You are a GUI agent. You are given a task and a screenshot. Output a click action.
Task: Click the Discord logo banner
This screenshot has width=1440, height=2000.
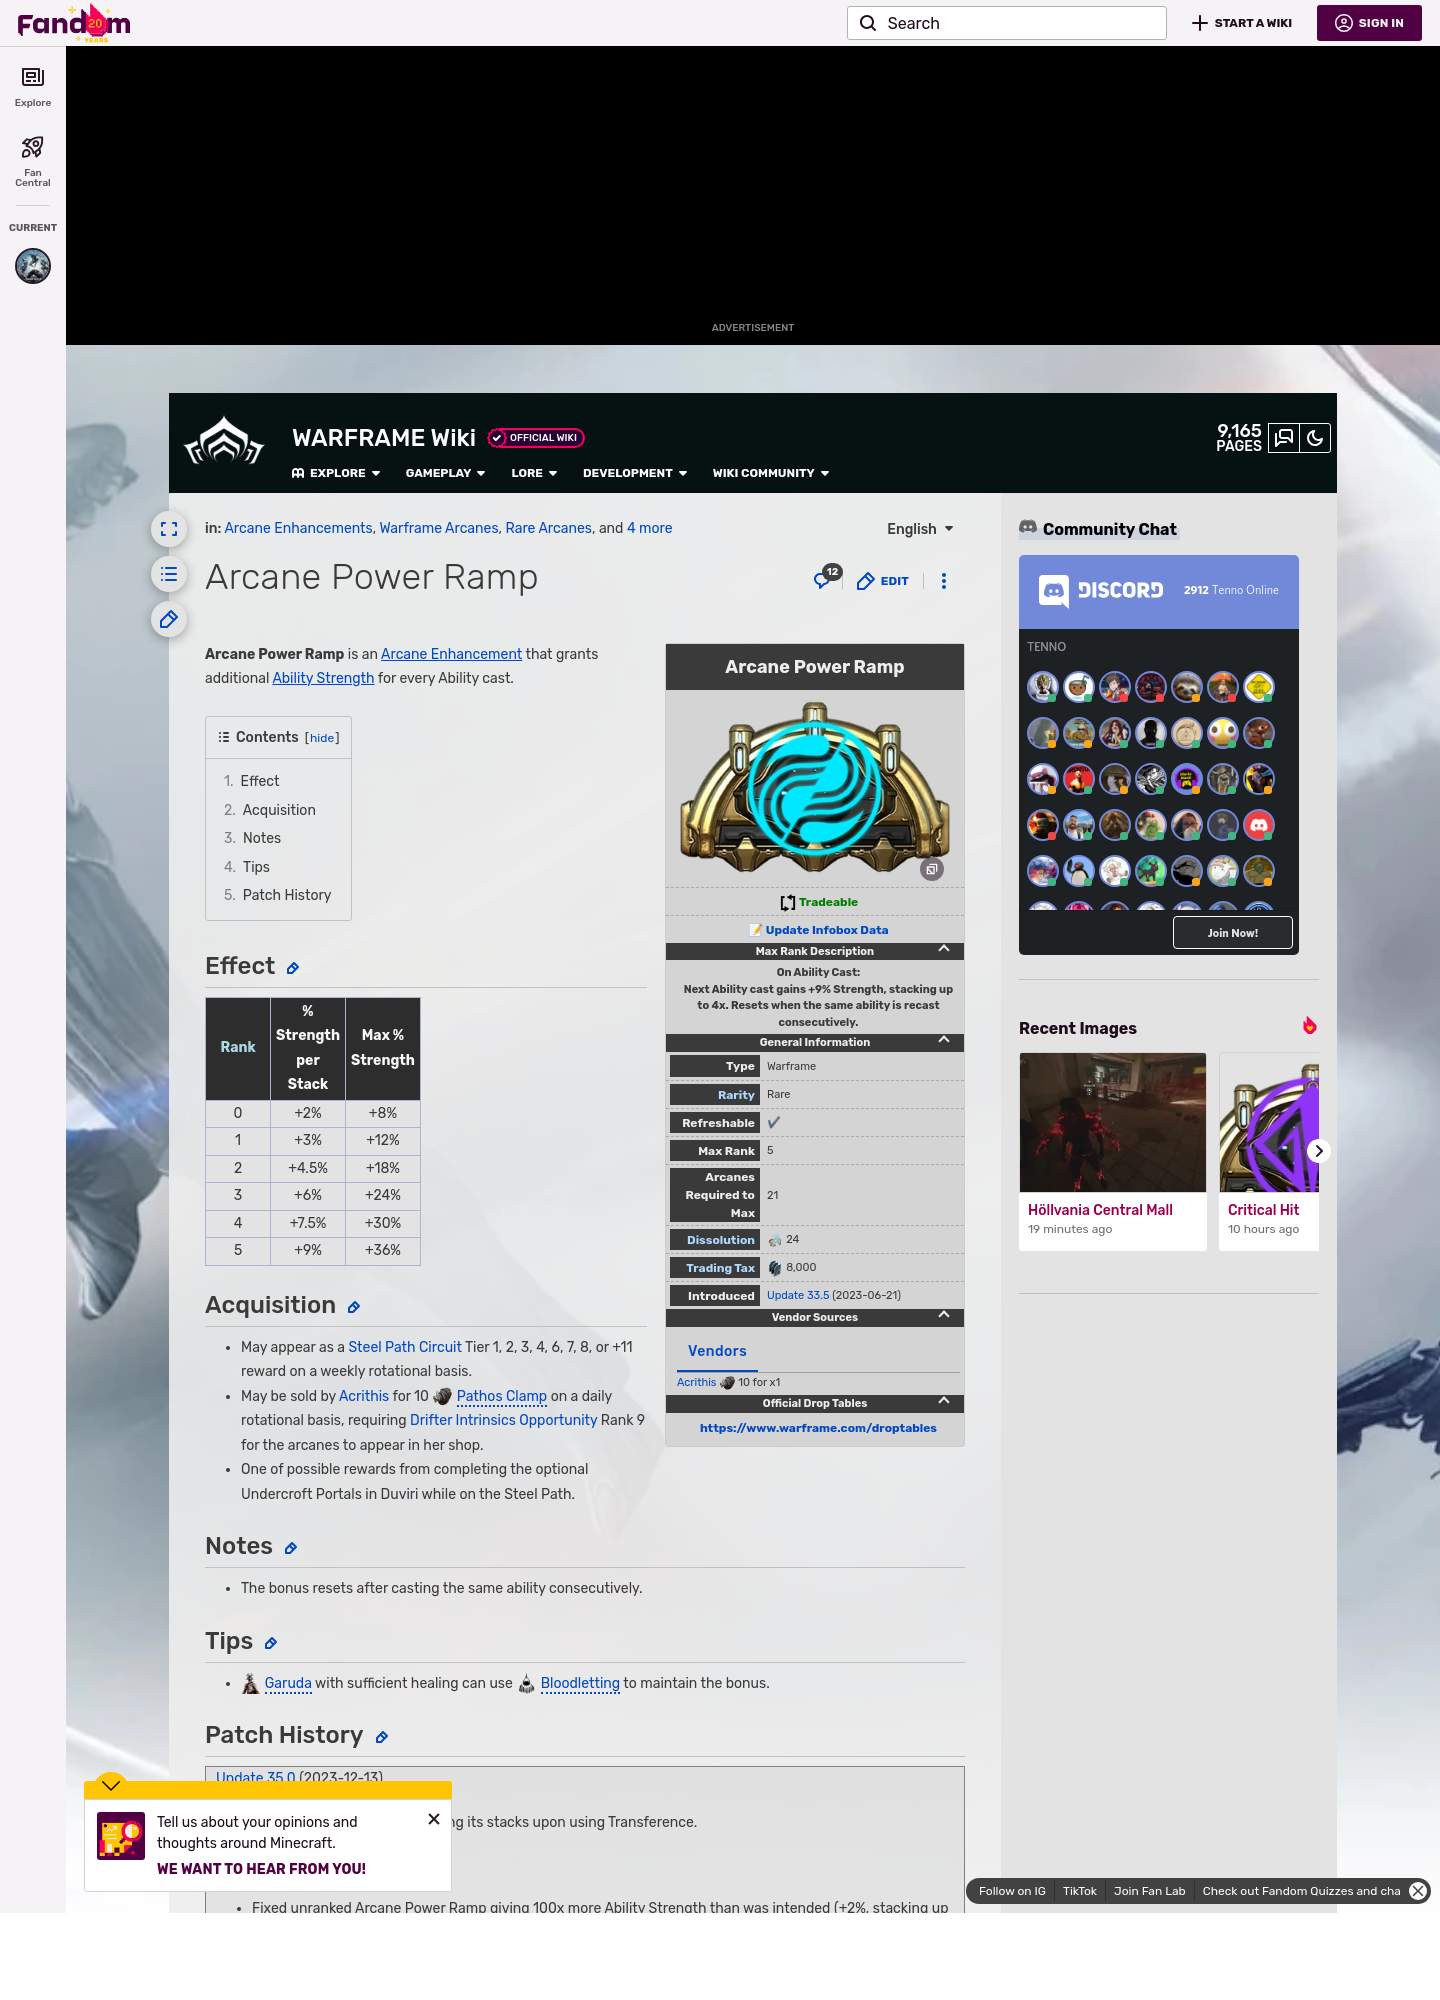pos(1101,591)
